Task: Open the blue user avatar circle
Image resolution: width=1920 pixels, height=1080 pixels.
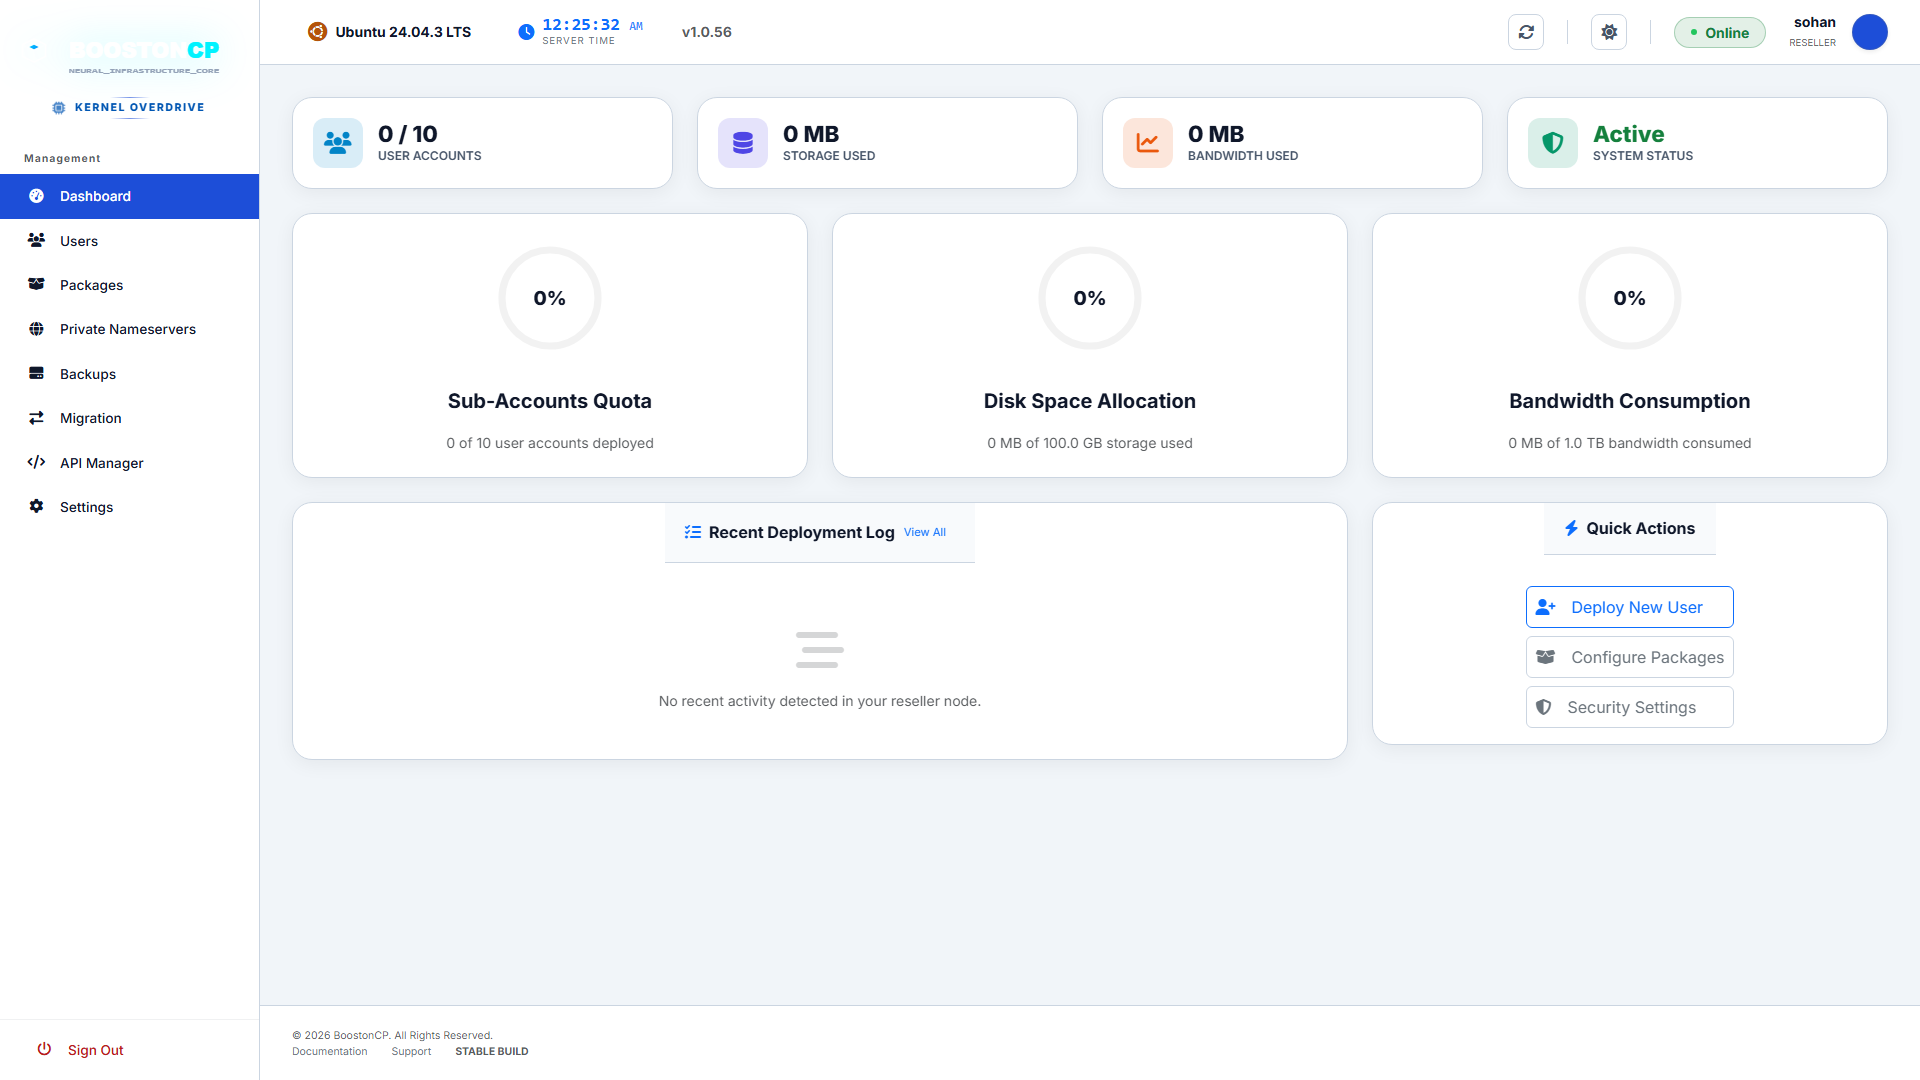Action: (1869, 32)
